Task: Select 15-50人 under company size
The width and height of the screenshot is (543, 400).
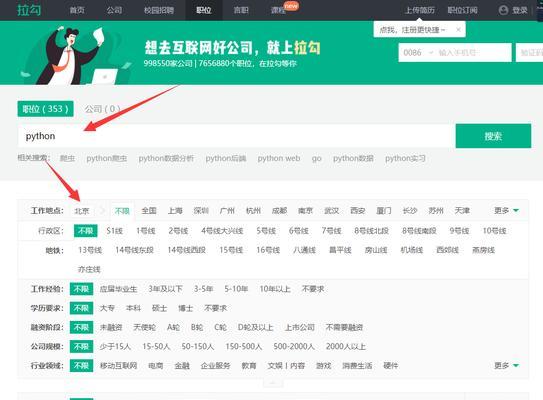Action: 156,346
